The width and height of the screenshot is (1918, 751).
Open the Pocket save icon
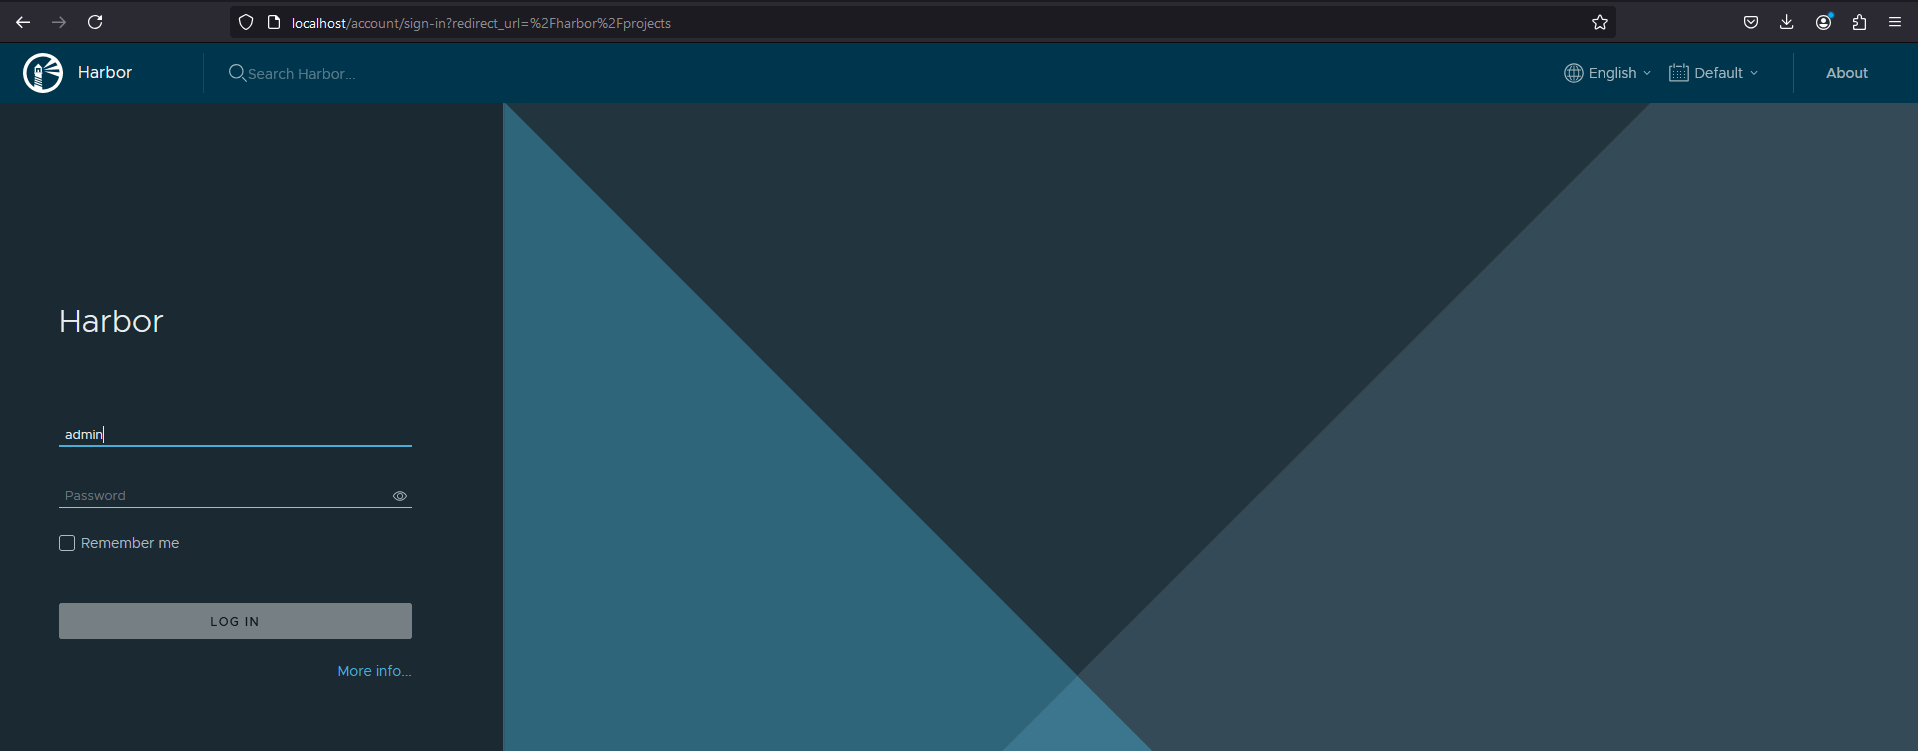click(x=1751, y=22)
